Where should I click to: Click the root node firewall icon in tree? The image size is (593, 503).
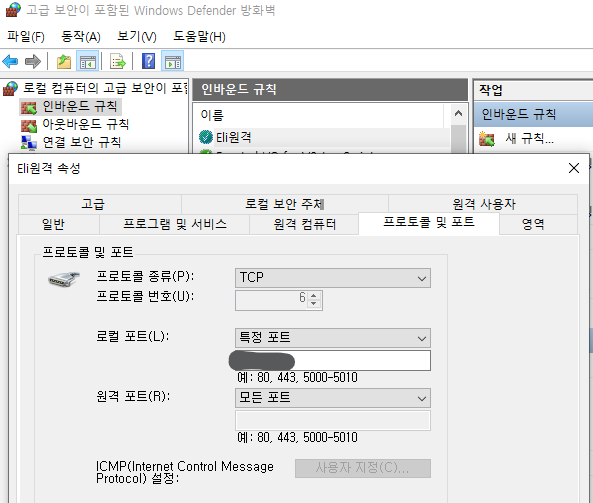[10, 88]
